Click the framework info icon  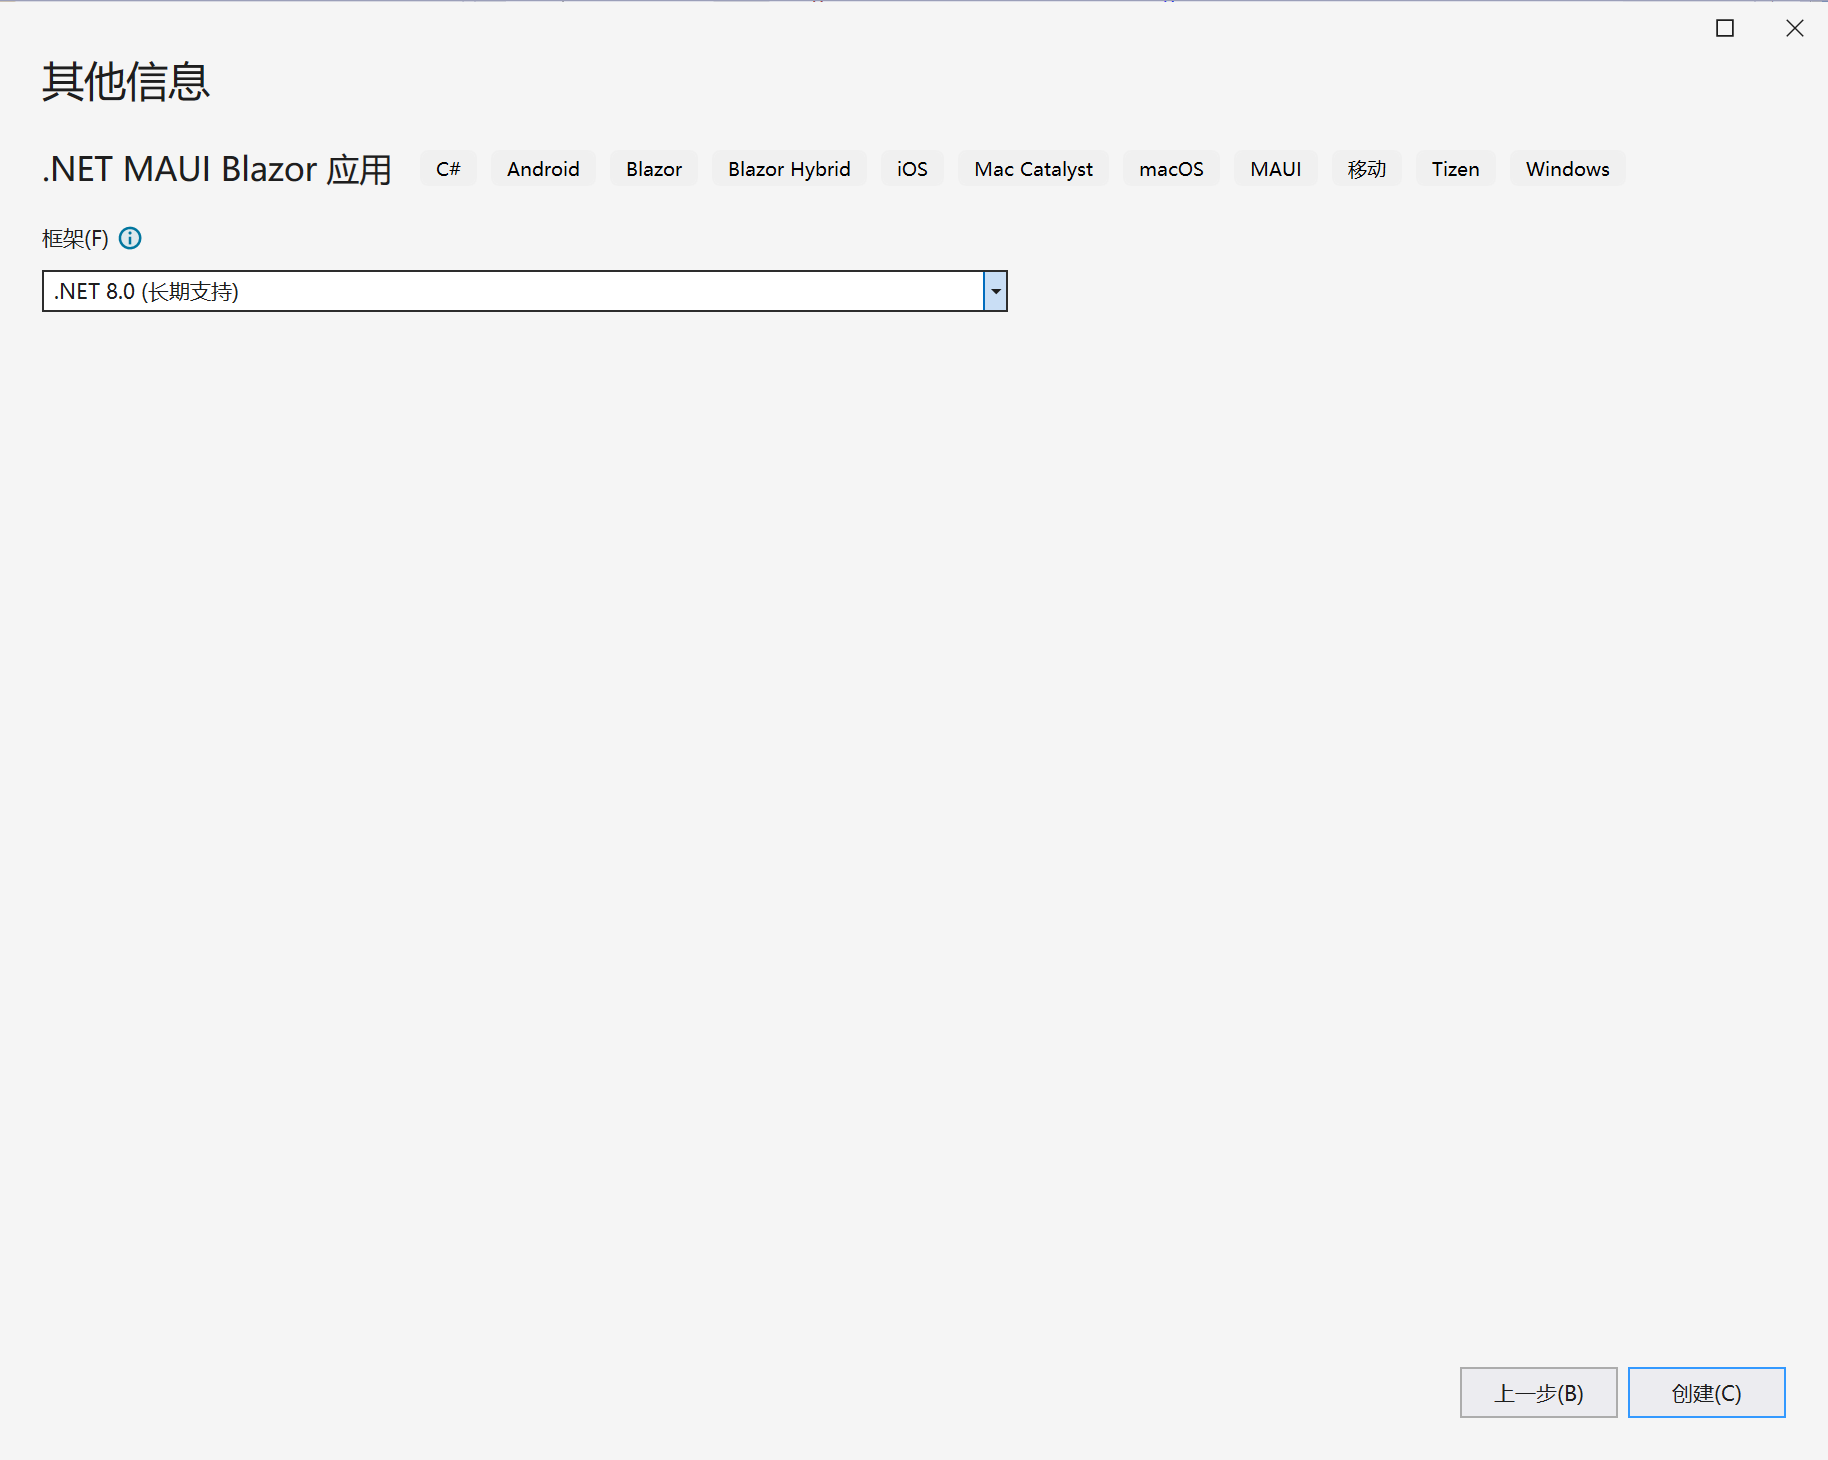130,238
